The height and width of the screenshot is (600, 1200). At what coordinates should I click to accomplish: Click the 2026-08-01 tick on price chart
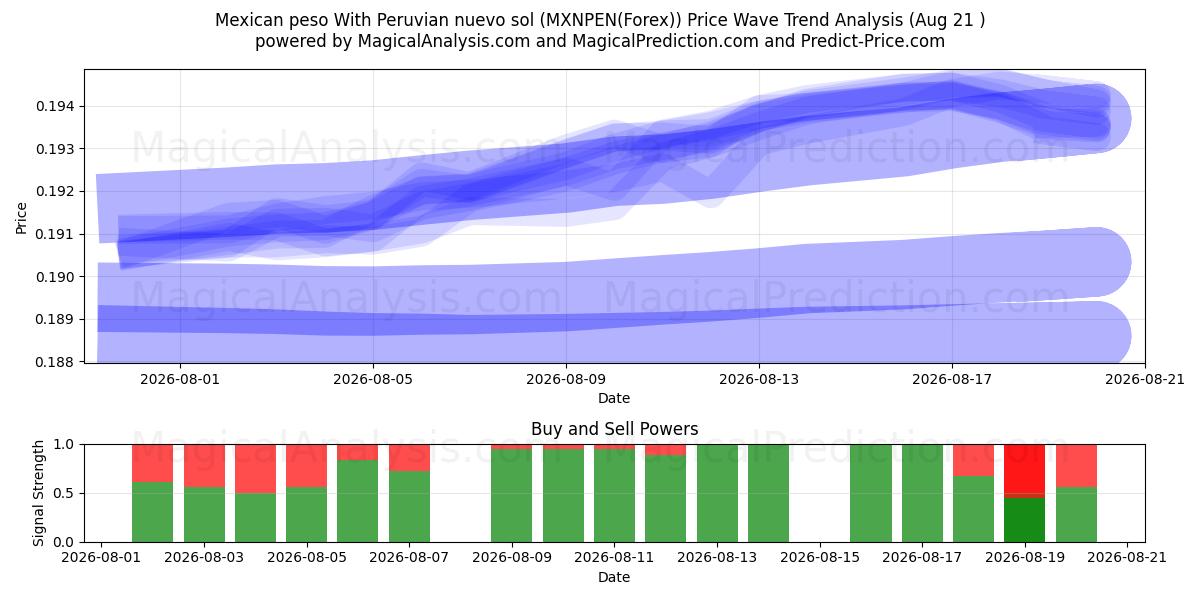[x=180, y=379]
